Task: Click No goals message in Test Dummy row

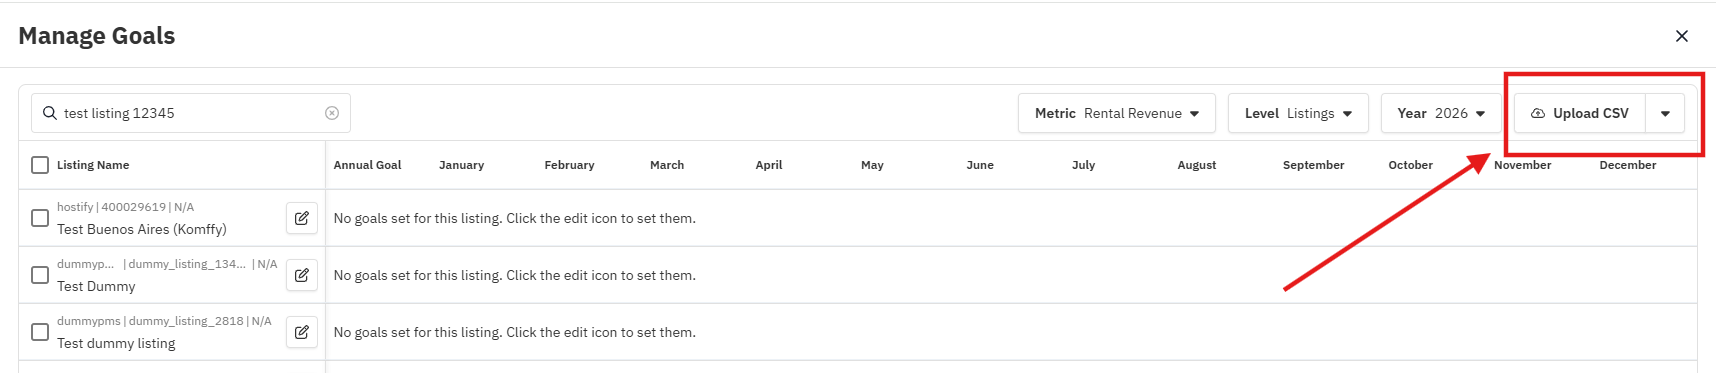Action: (515, 275)
